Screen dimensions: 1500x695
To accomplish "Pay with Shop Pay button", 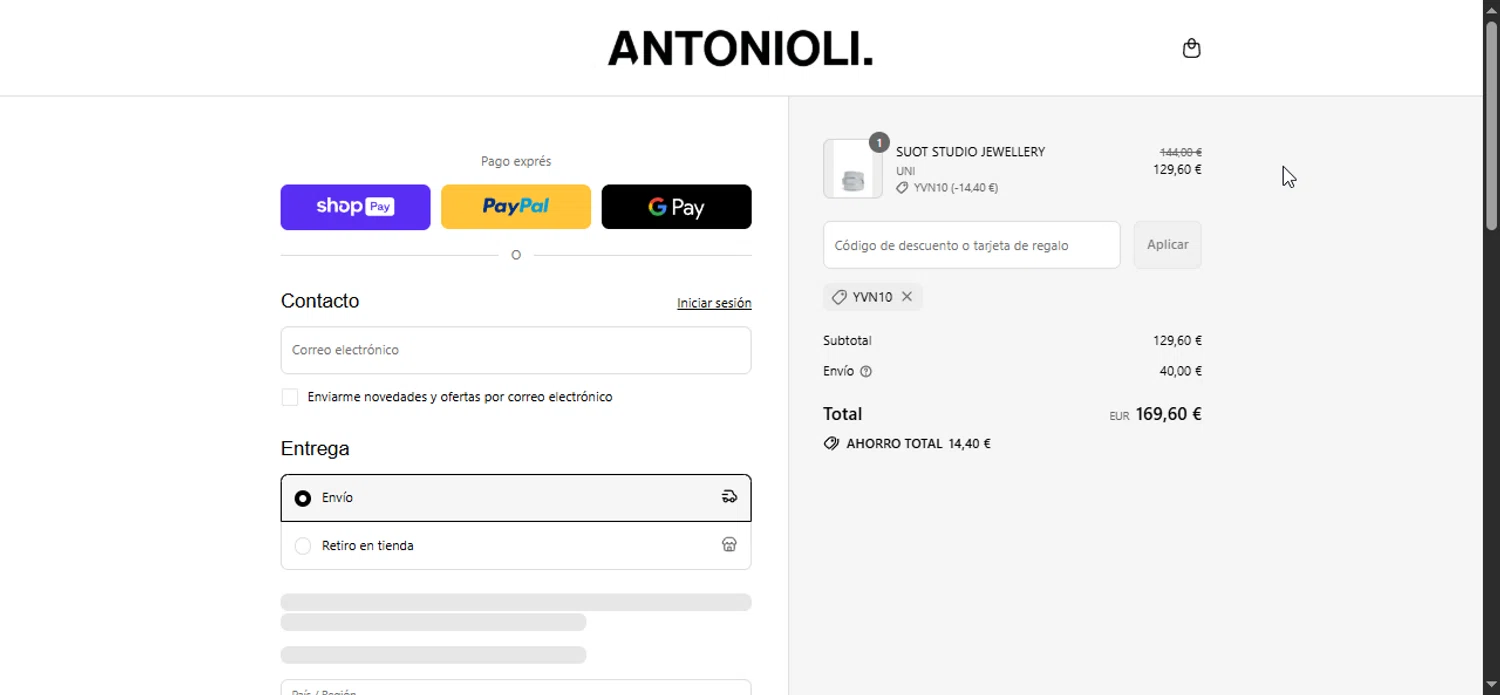I will click(x=355, y=207).
